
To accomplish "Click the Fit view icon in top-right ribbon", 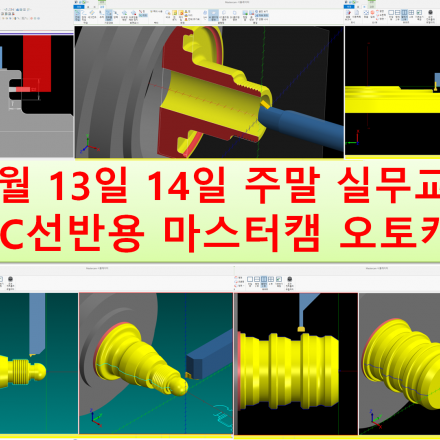I will click(366, 13).
